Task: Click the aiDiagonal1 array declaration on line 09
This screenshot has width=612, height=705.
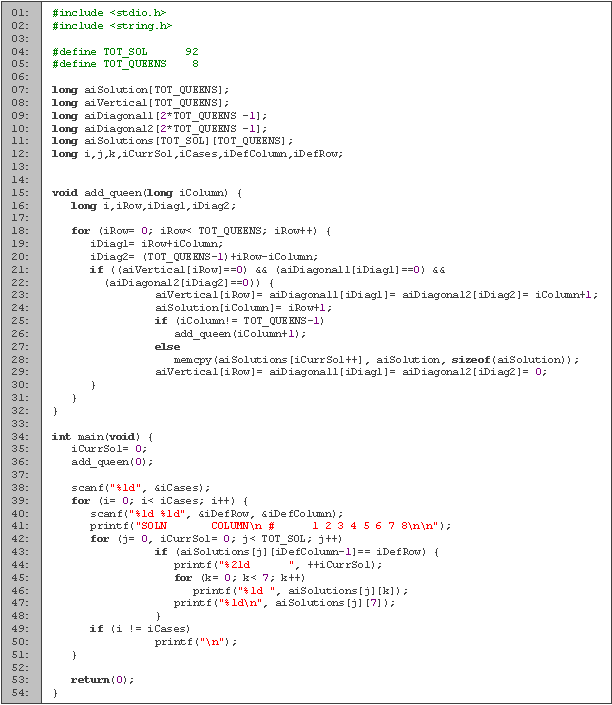Action: [159, 116]
